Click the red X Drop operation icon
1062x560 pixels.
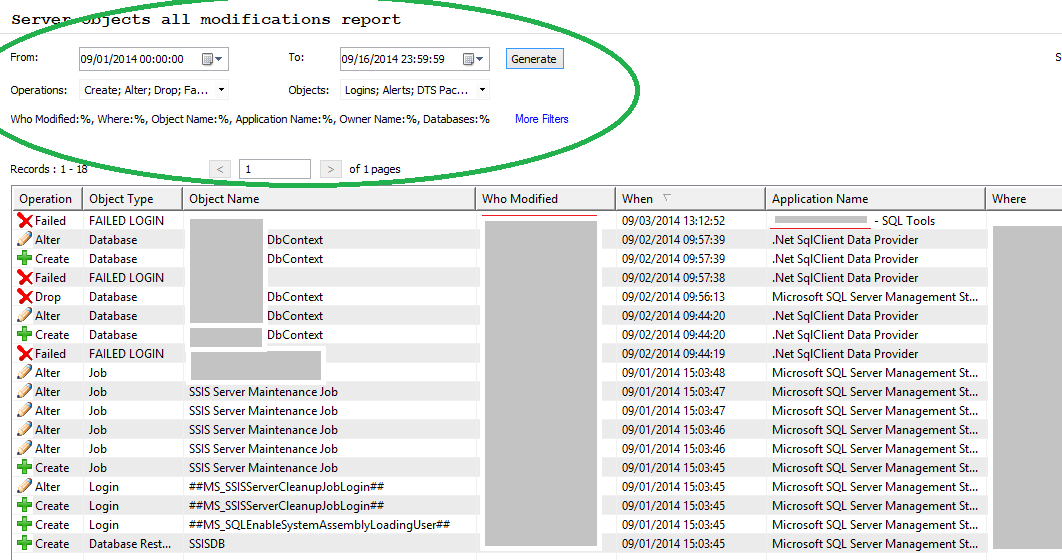(25, 297)
